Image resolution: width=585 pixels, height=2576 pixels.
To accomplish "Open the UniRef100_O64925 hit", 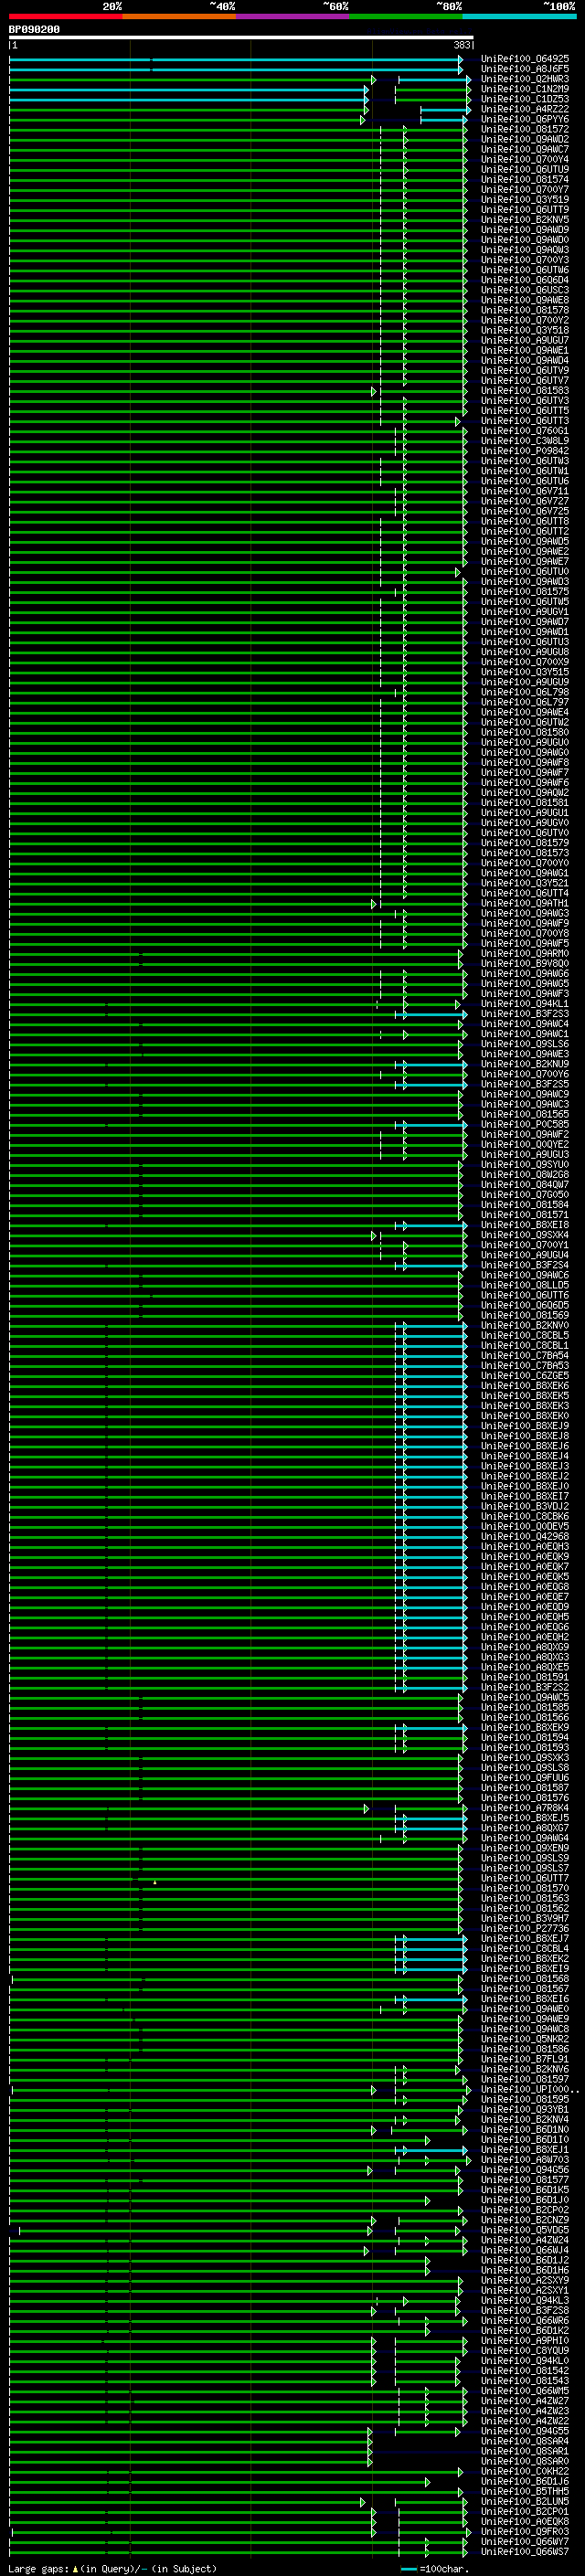I will [x=525, y=59].
